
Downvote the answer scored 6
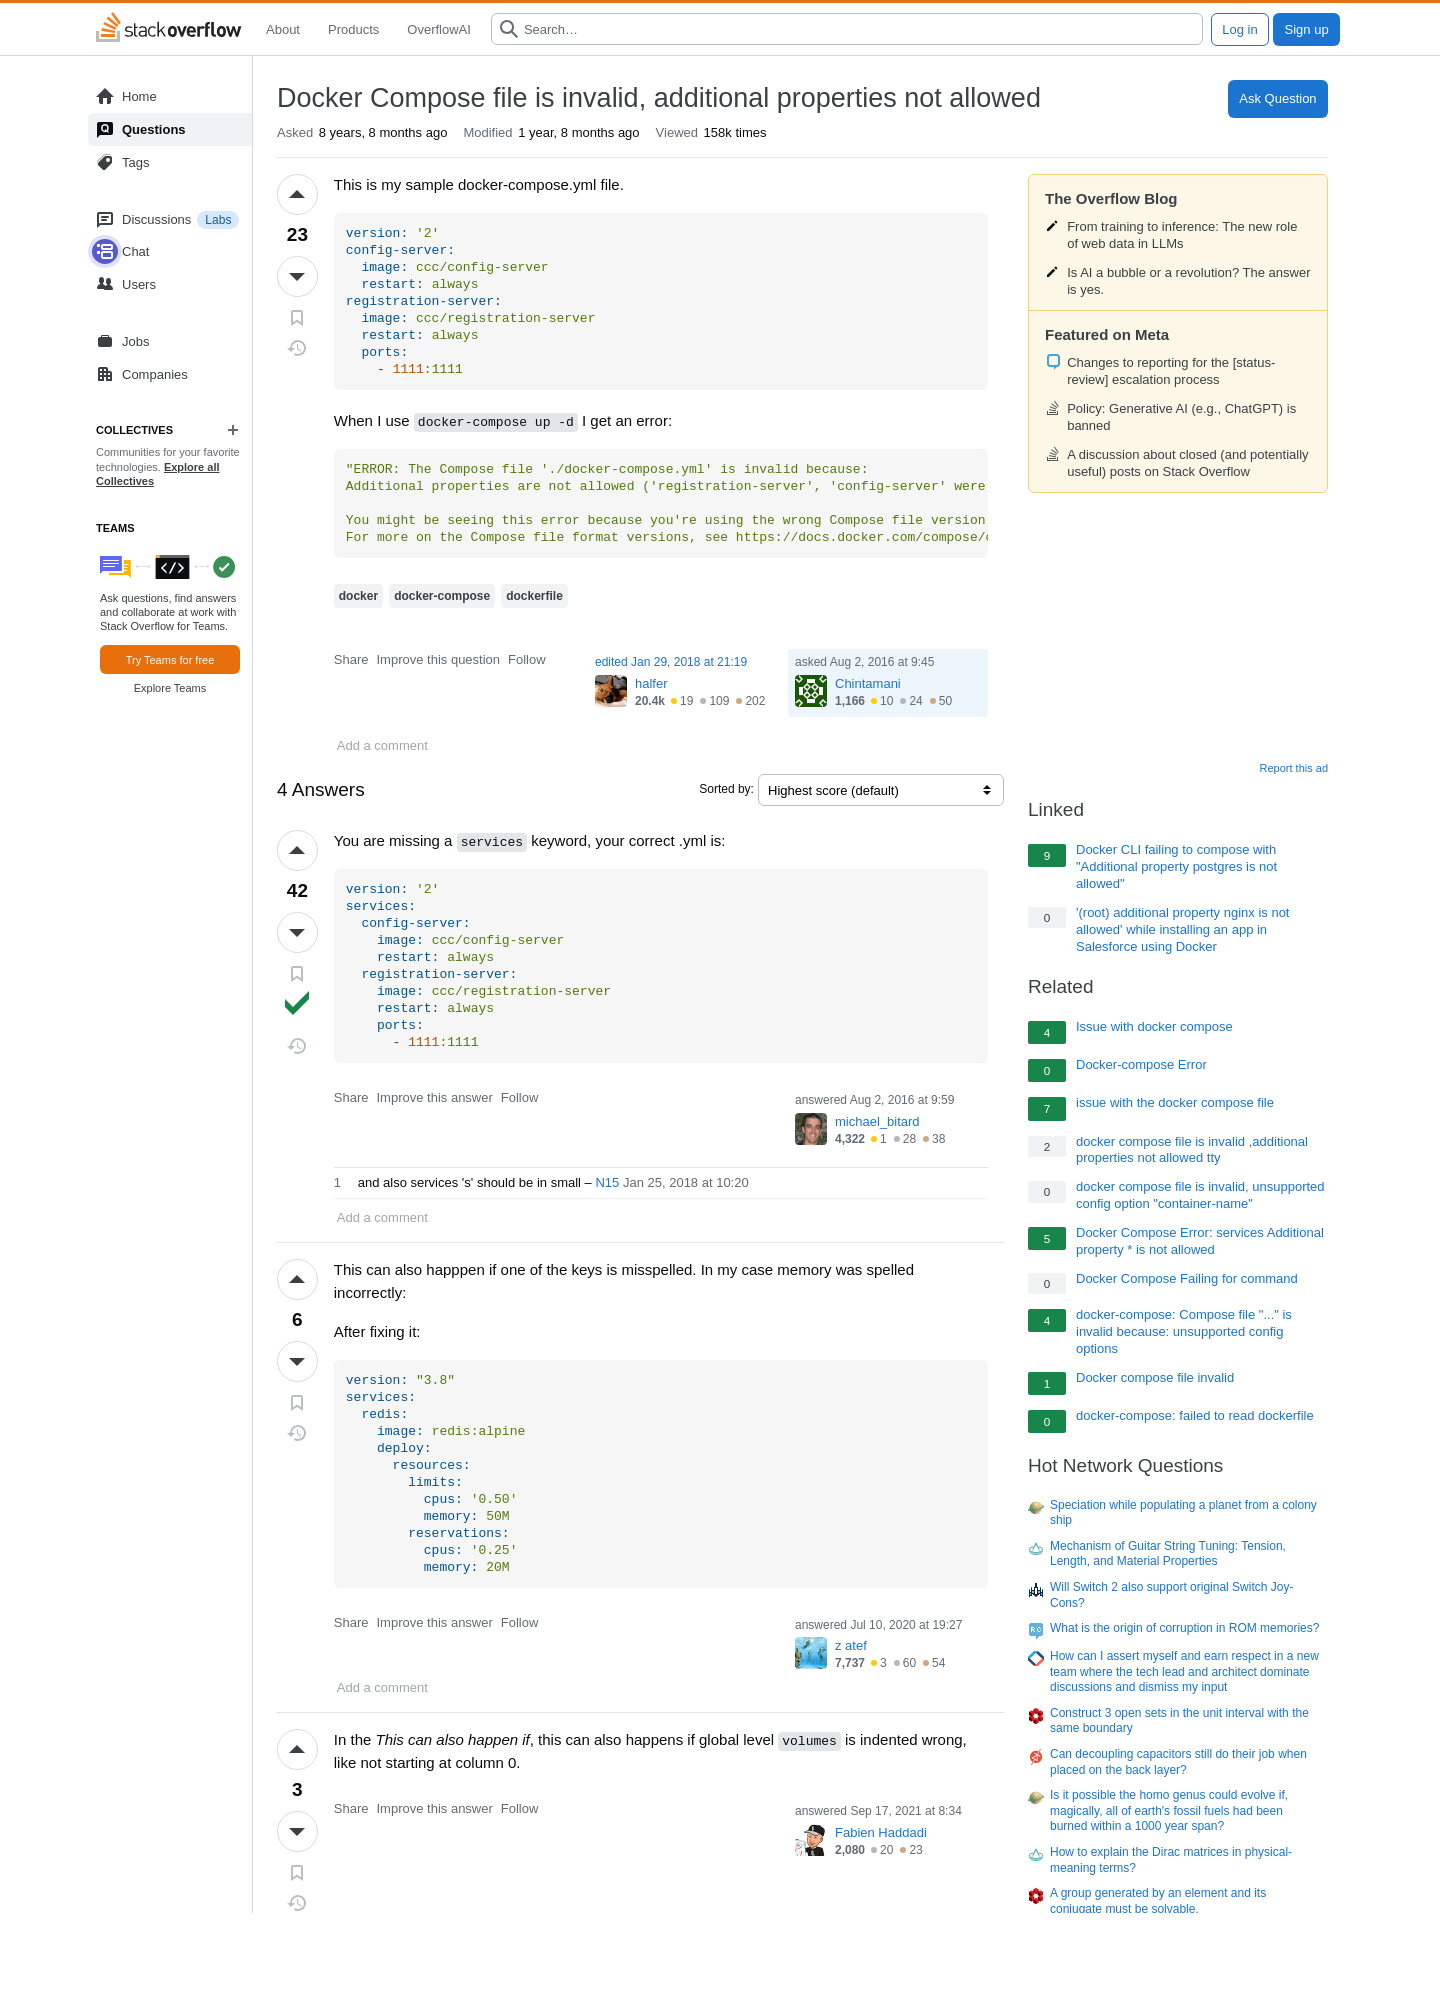click(x=297, y=1361)
